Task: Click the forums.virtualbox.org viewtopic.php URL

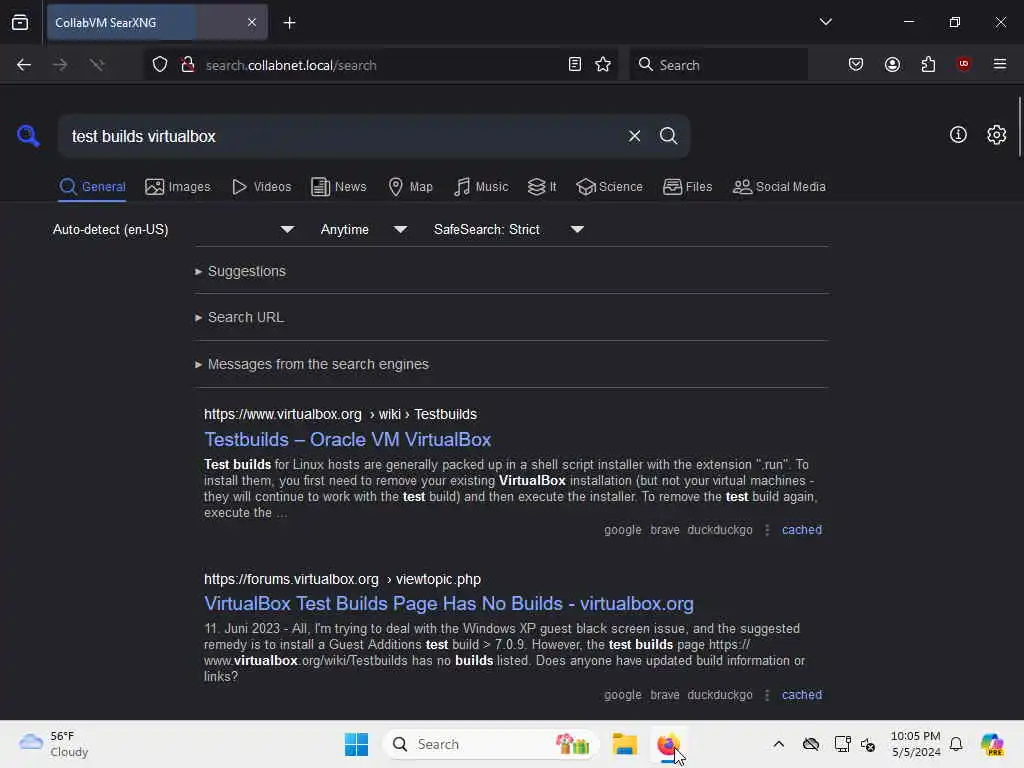Action: pyautogui.click(x=342, y=579)
